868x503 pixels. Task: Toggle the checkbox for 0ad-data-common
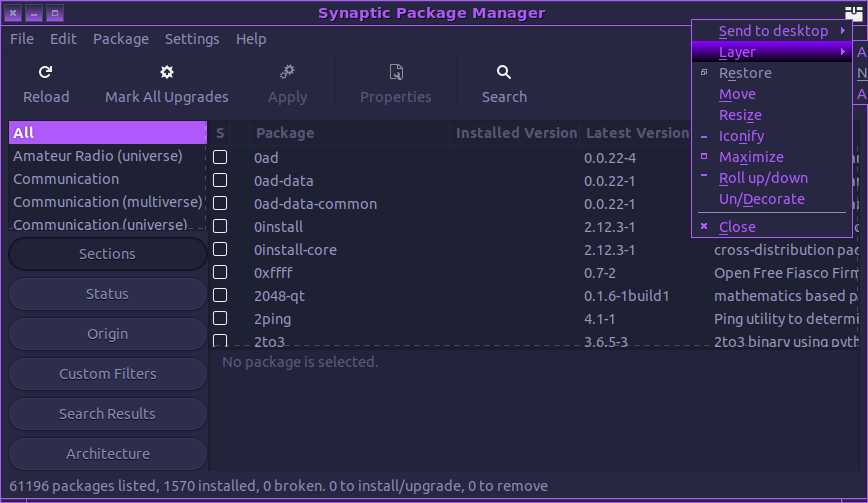pos(220,203)
